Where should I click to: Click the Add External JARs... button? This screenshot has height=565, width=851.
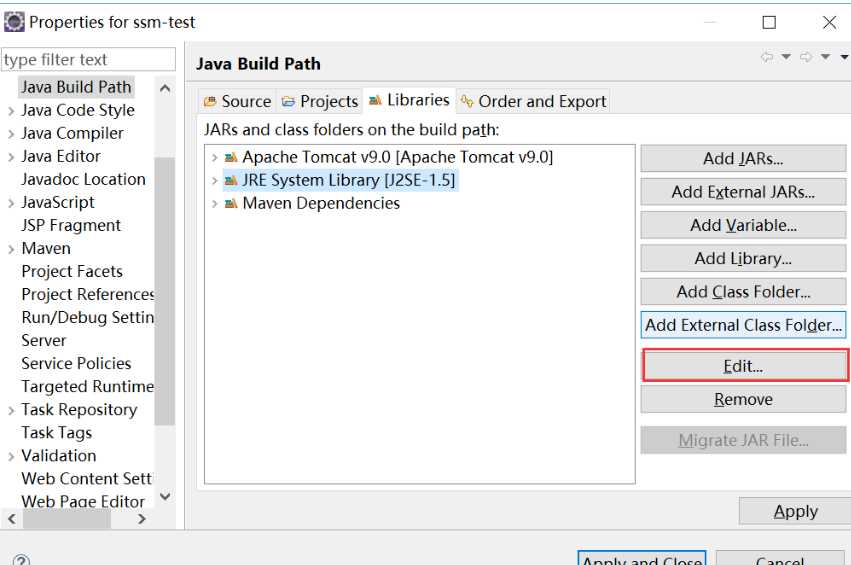[743, 192]
